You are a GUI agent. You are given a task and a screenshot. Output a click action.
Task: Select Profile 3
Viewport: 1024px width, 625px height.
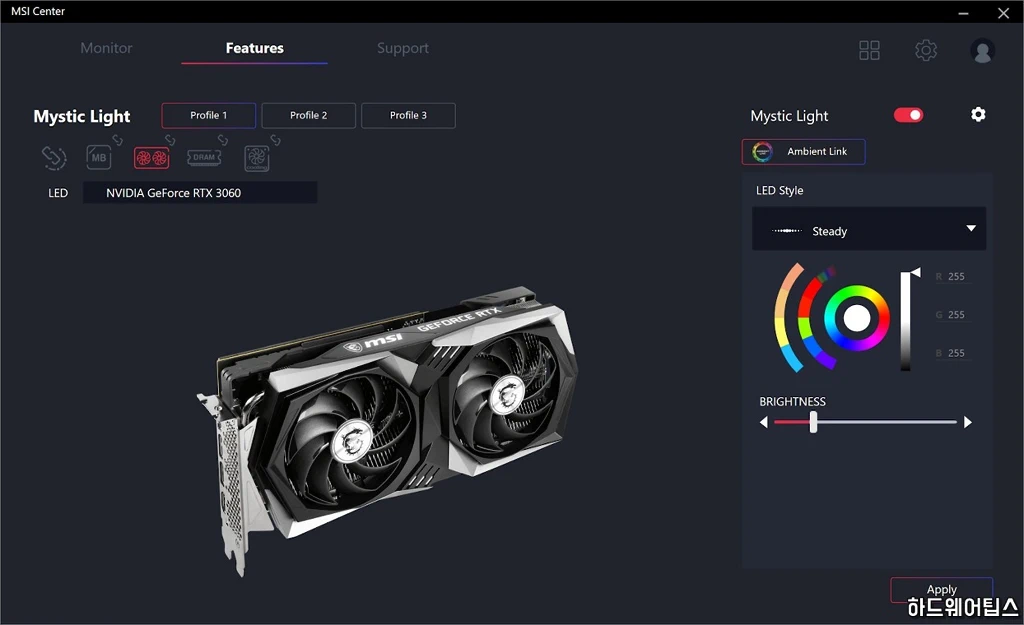(408, 116)
